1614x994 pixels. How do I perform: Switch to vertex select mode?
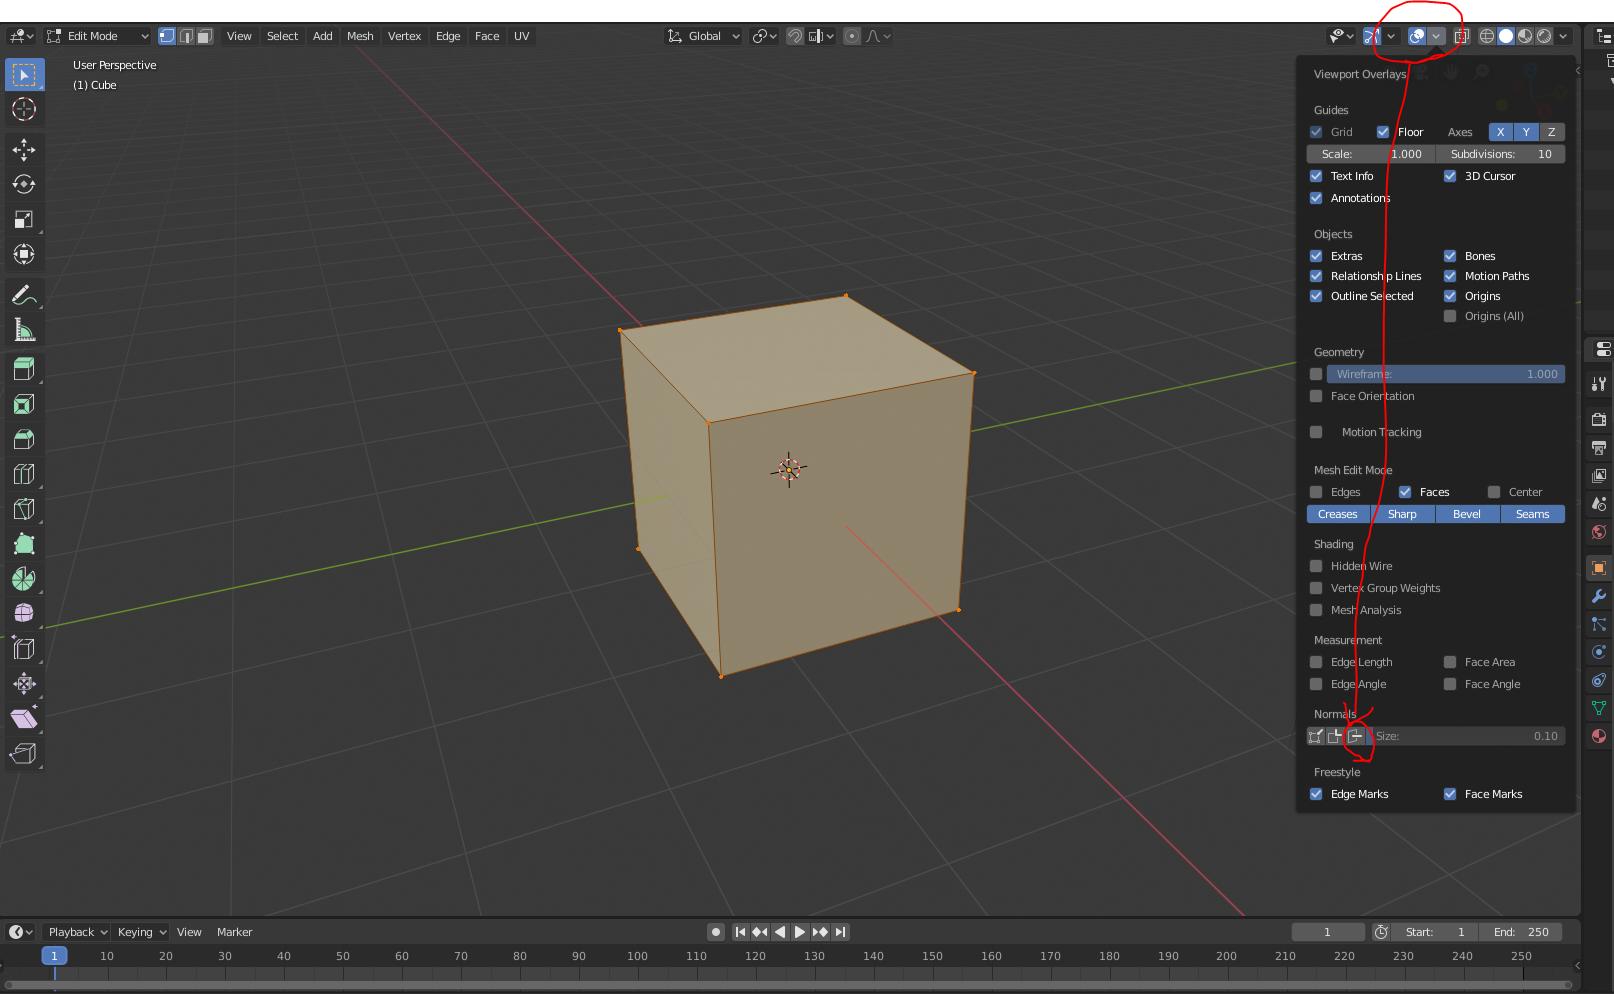tap(167, 36)
